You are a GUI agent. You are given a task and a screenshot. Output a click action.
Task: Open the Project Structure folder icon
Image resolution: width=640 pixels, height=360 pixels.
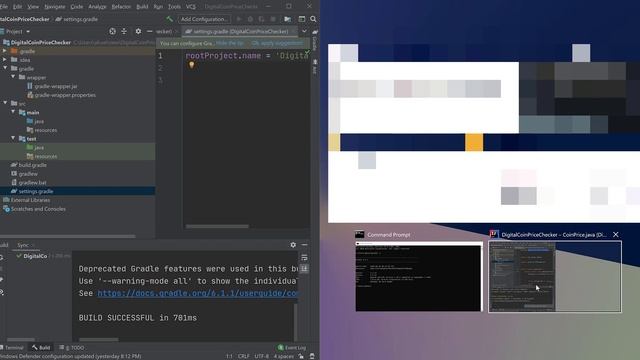(288, 19)
